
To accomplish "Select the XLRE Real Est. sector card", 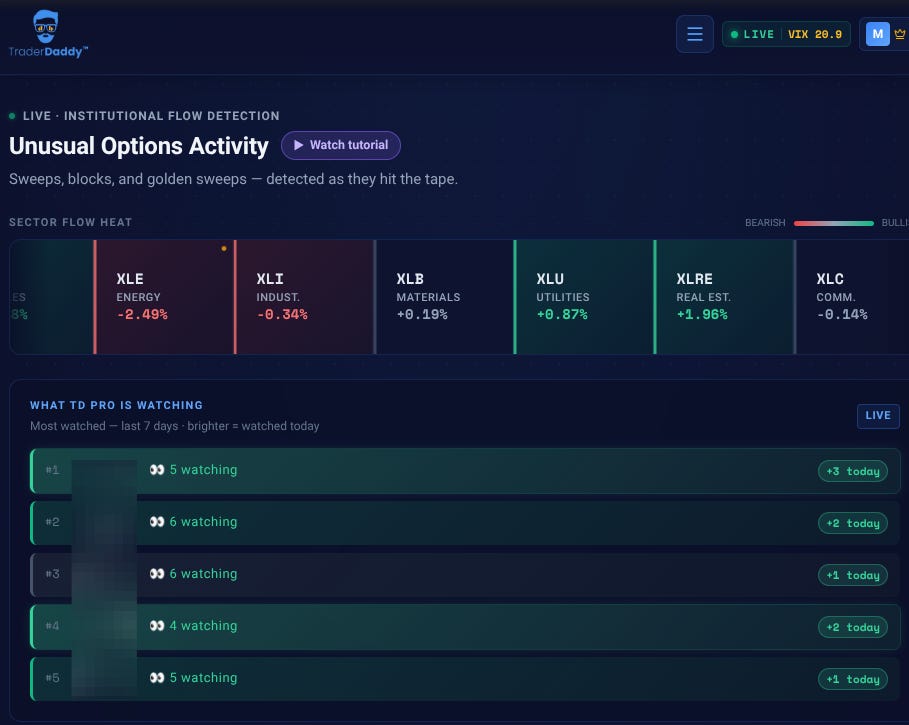I will tap(724, 297).
